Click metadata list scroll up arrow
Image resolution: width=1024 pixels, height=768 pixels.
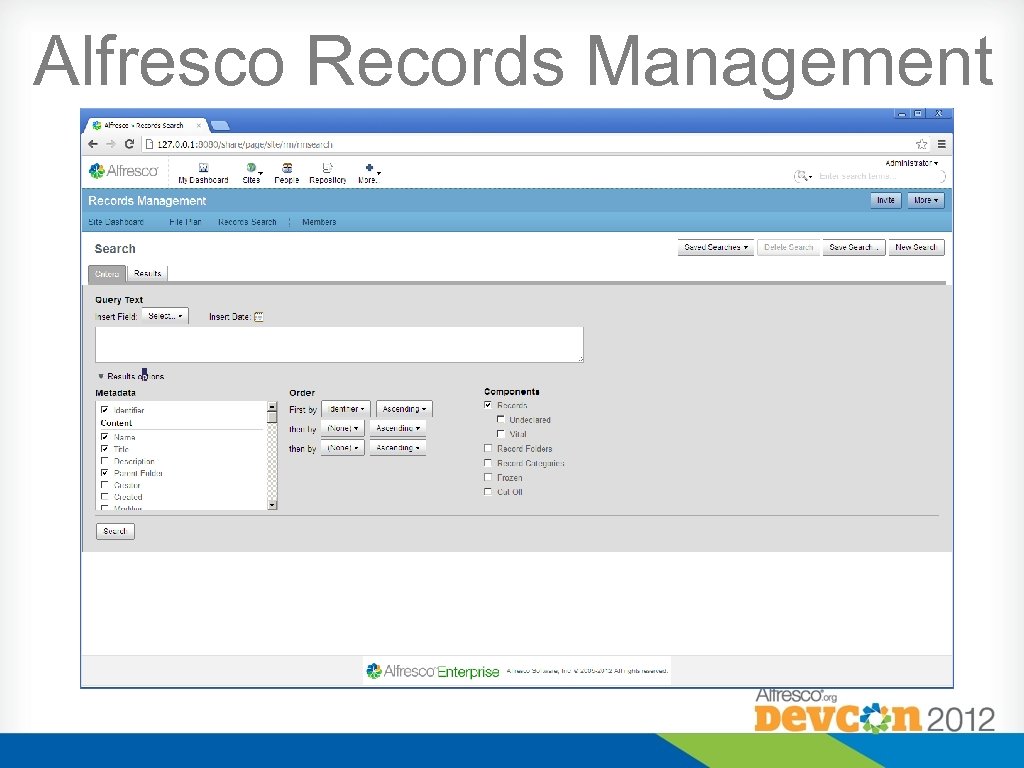272,406
